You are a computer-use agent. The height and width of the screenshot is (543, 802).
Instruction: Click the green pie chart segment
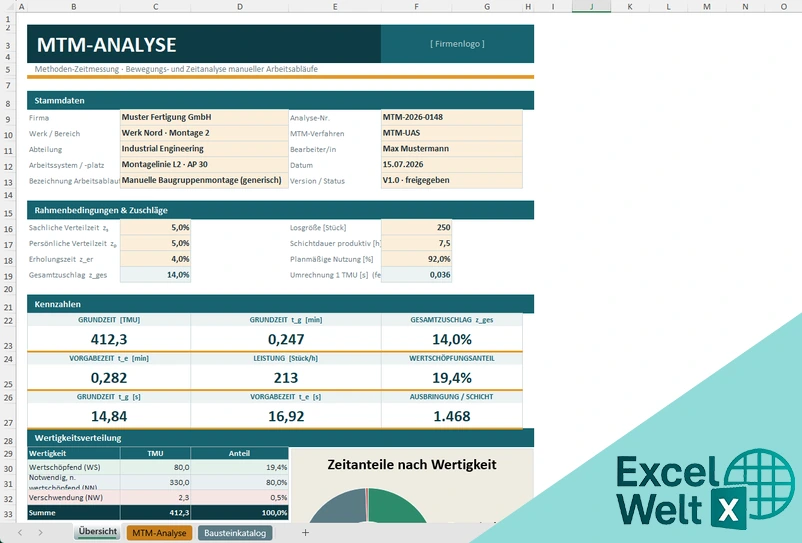(x=396, y=507)
